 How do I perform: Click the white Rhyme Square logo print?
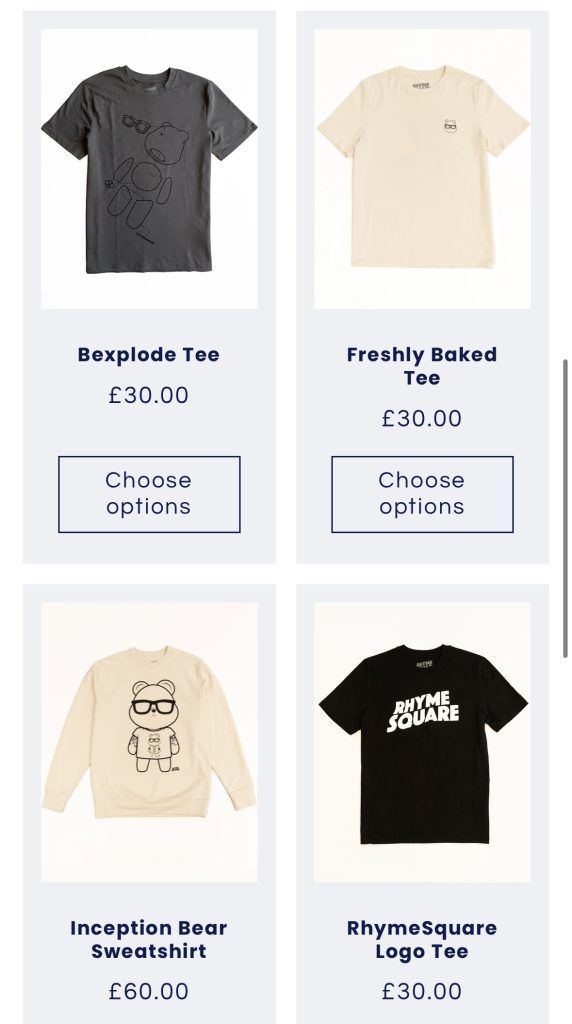coord(423,712)
